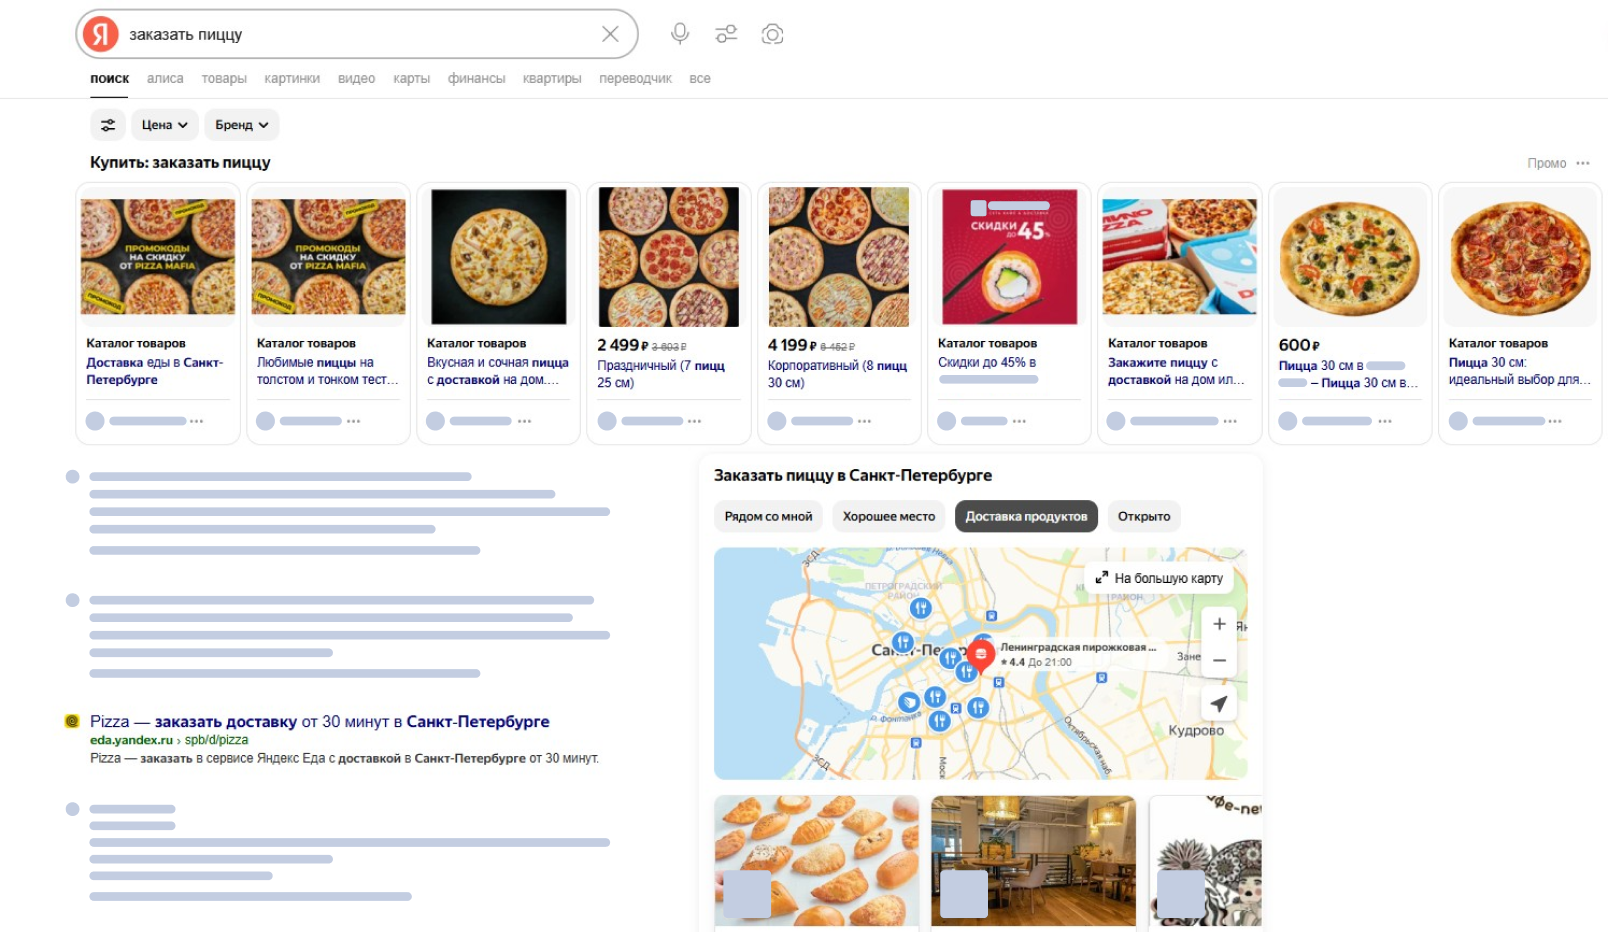Viewport: 1608px width, 932px height.
Task: Open options dots on 'Закажите пиццу с доставкой' card
Action: coord(1231,421)
